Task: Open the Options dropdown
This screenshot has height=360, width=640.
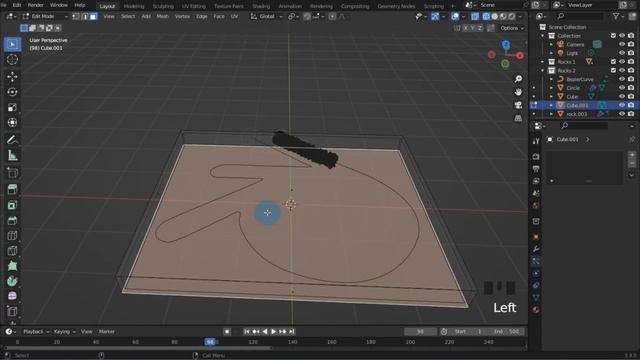Action: pos(511,28)
